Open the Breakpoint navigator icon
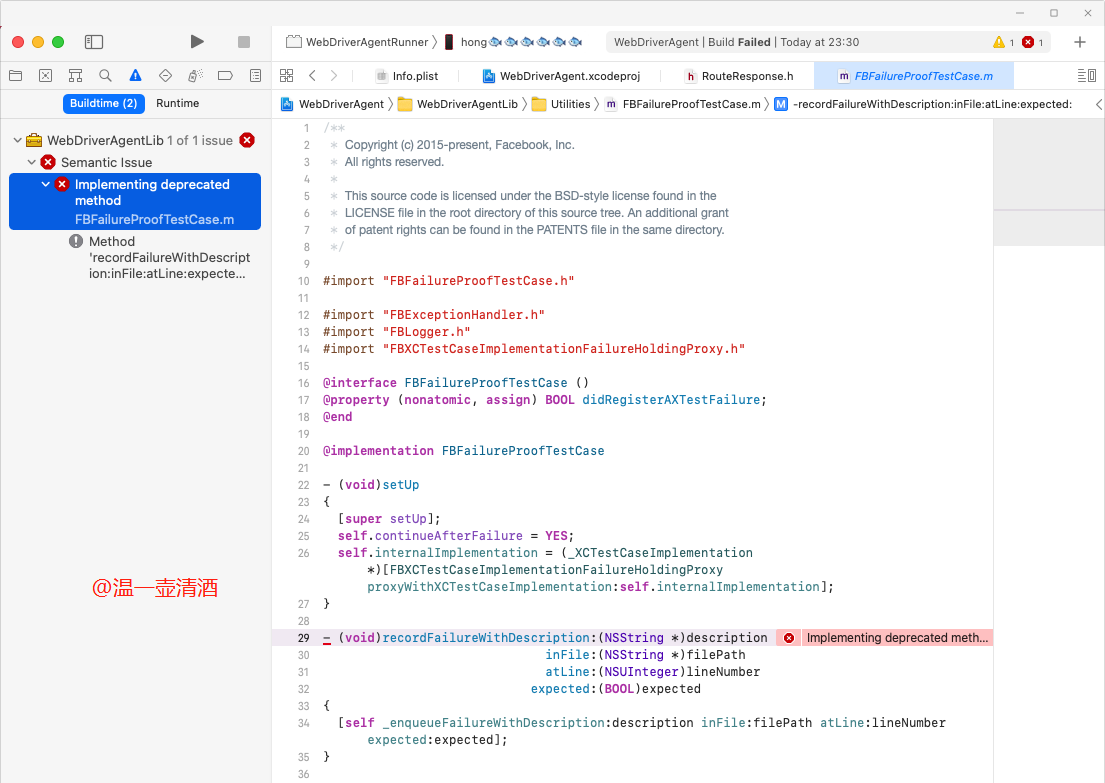The height and width of the screenshot is (783, 1105). [226, 75]
